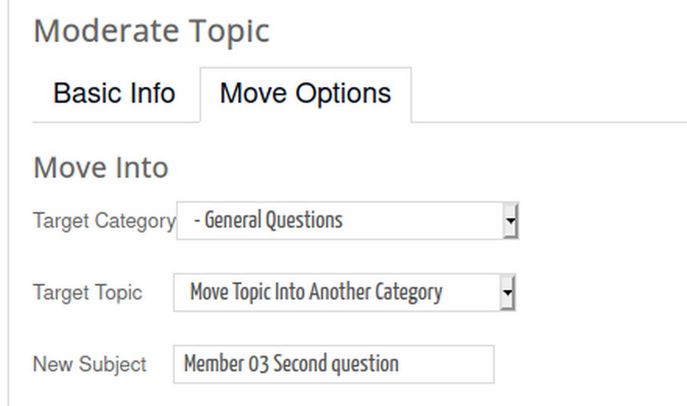This screenshot has width=687, height=406.
Task: Click the Move Into section heading
Action: [100, 167]
